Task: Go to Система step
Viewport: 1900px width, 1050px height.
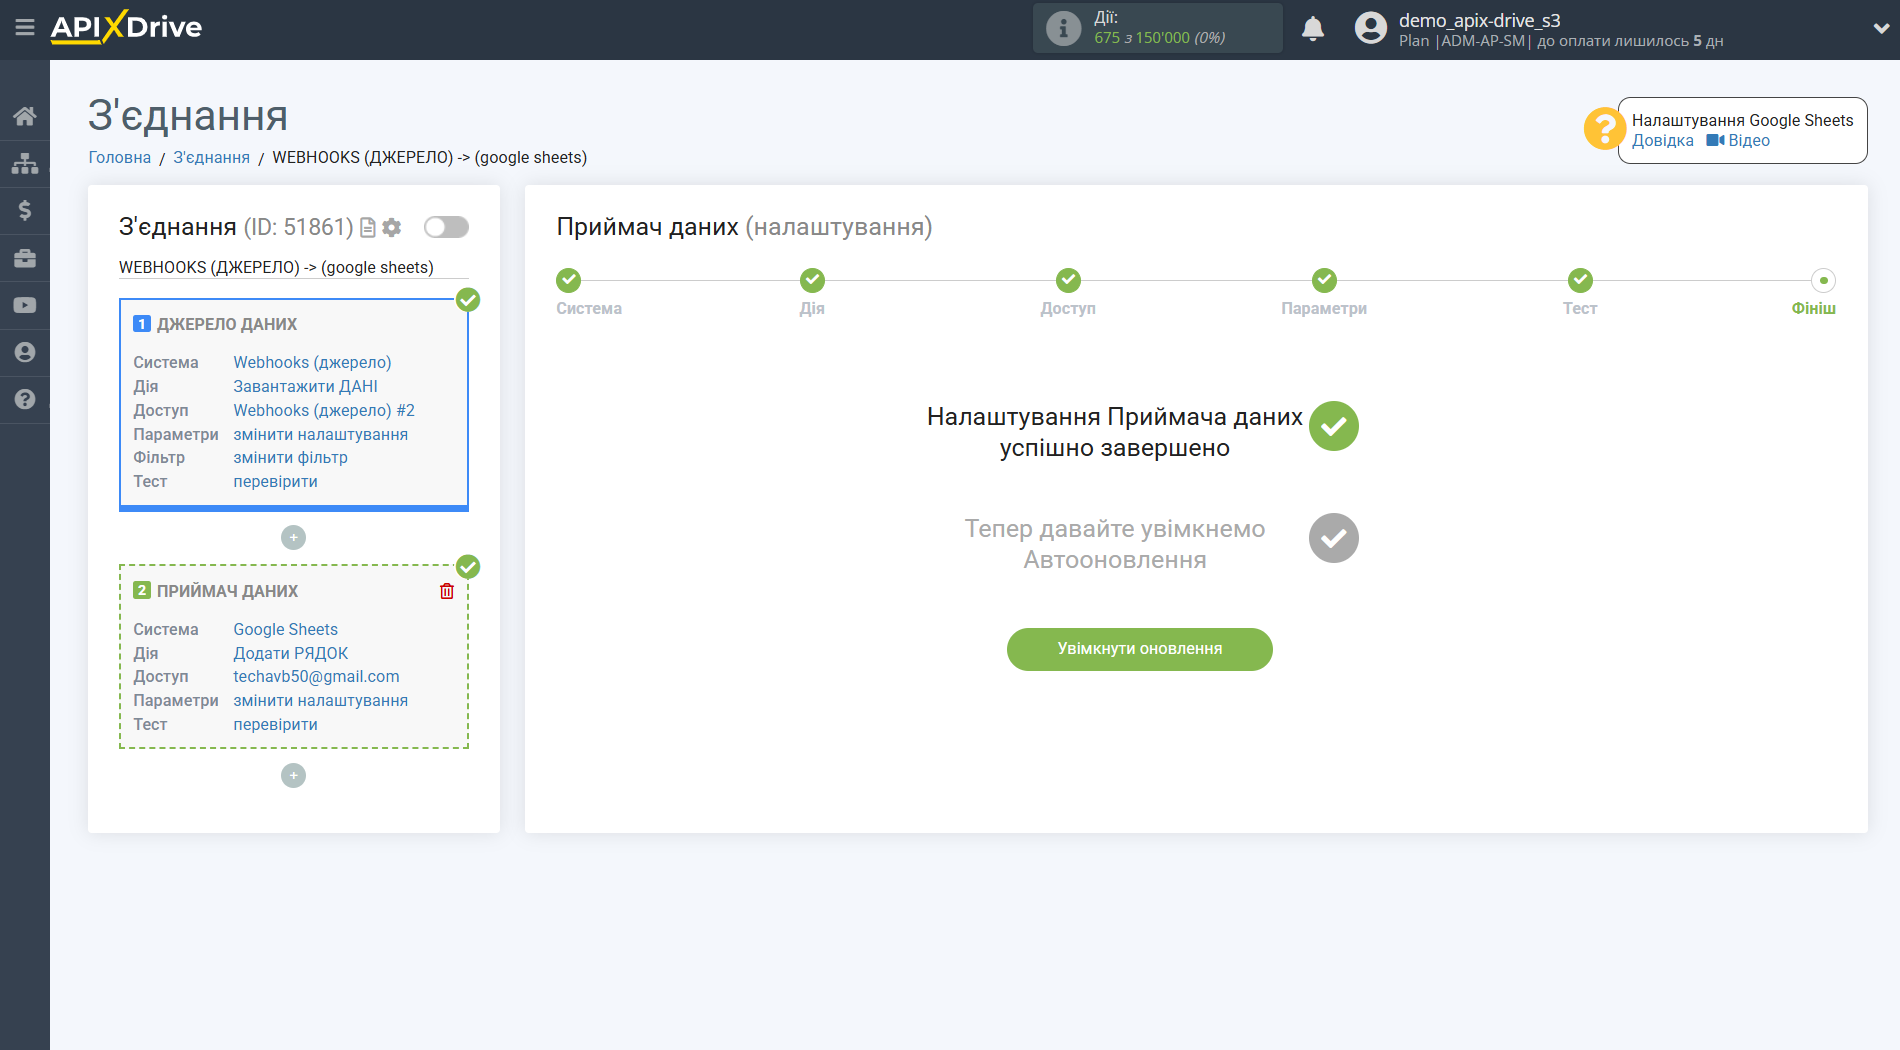Action: 569,280
